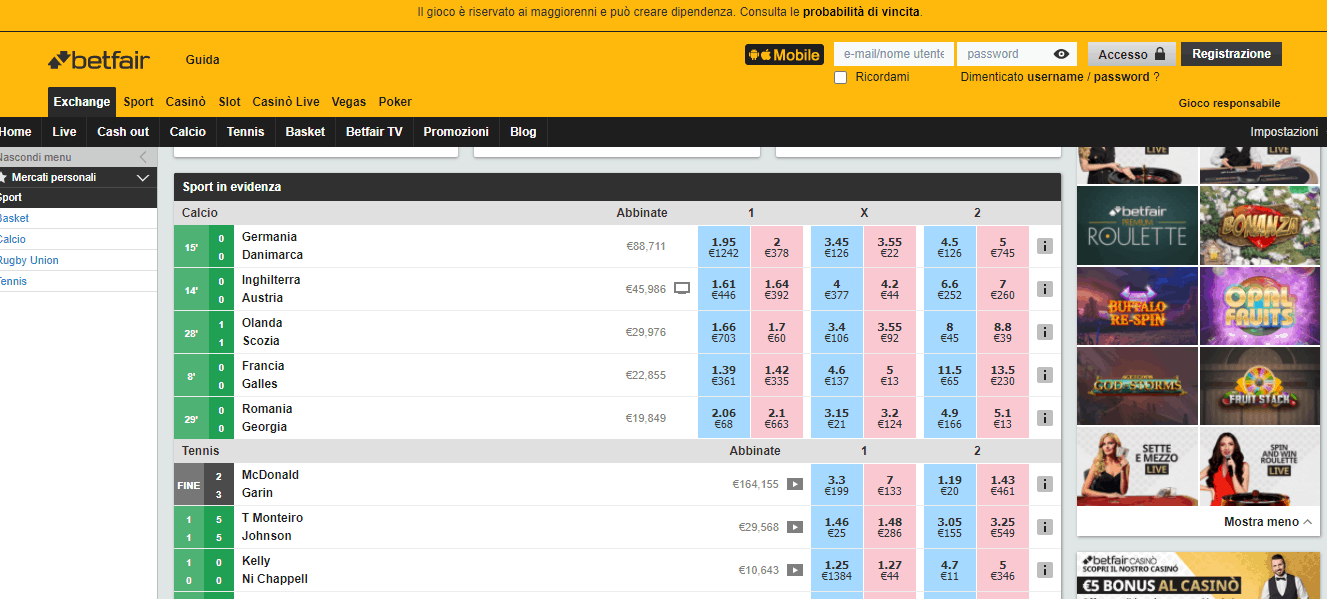The height and width of the screenshot is (599, 1327).
Task: Play live video for T Monteiro Johnson
Action: 795,527
